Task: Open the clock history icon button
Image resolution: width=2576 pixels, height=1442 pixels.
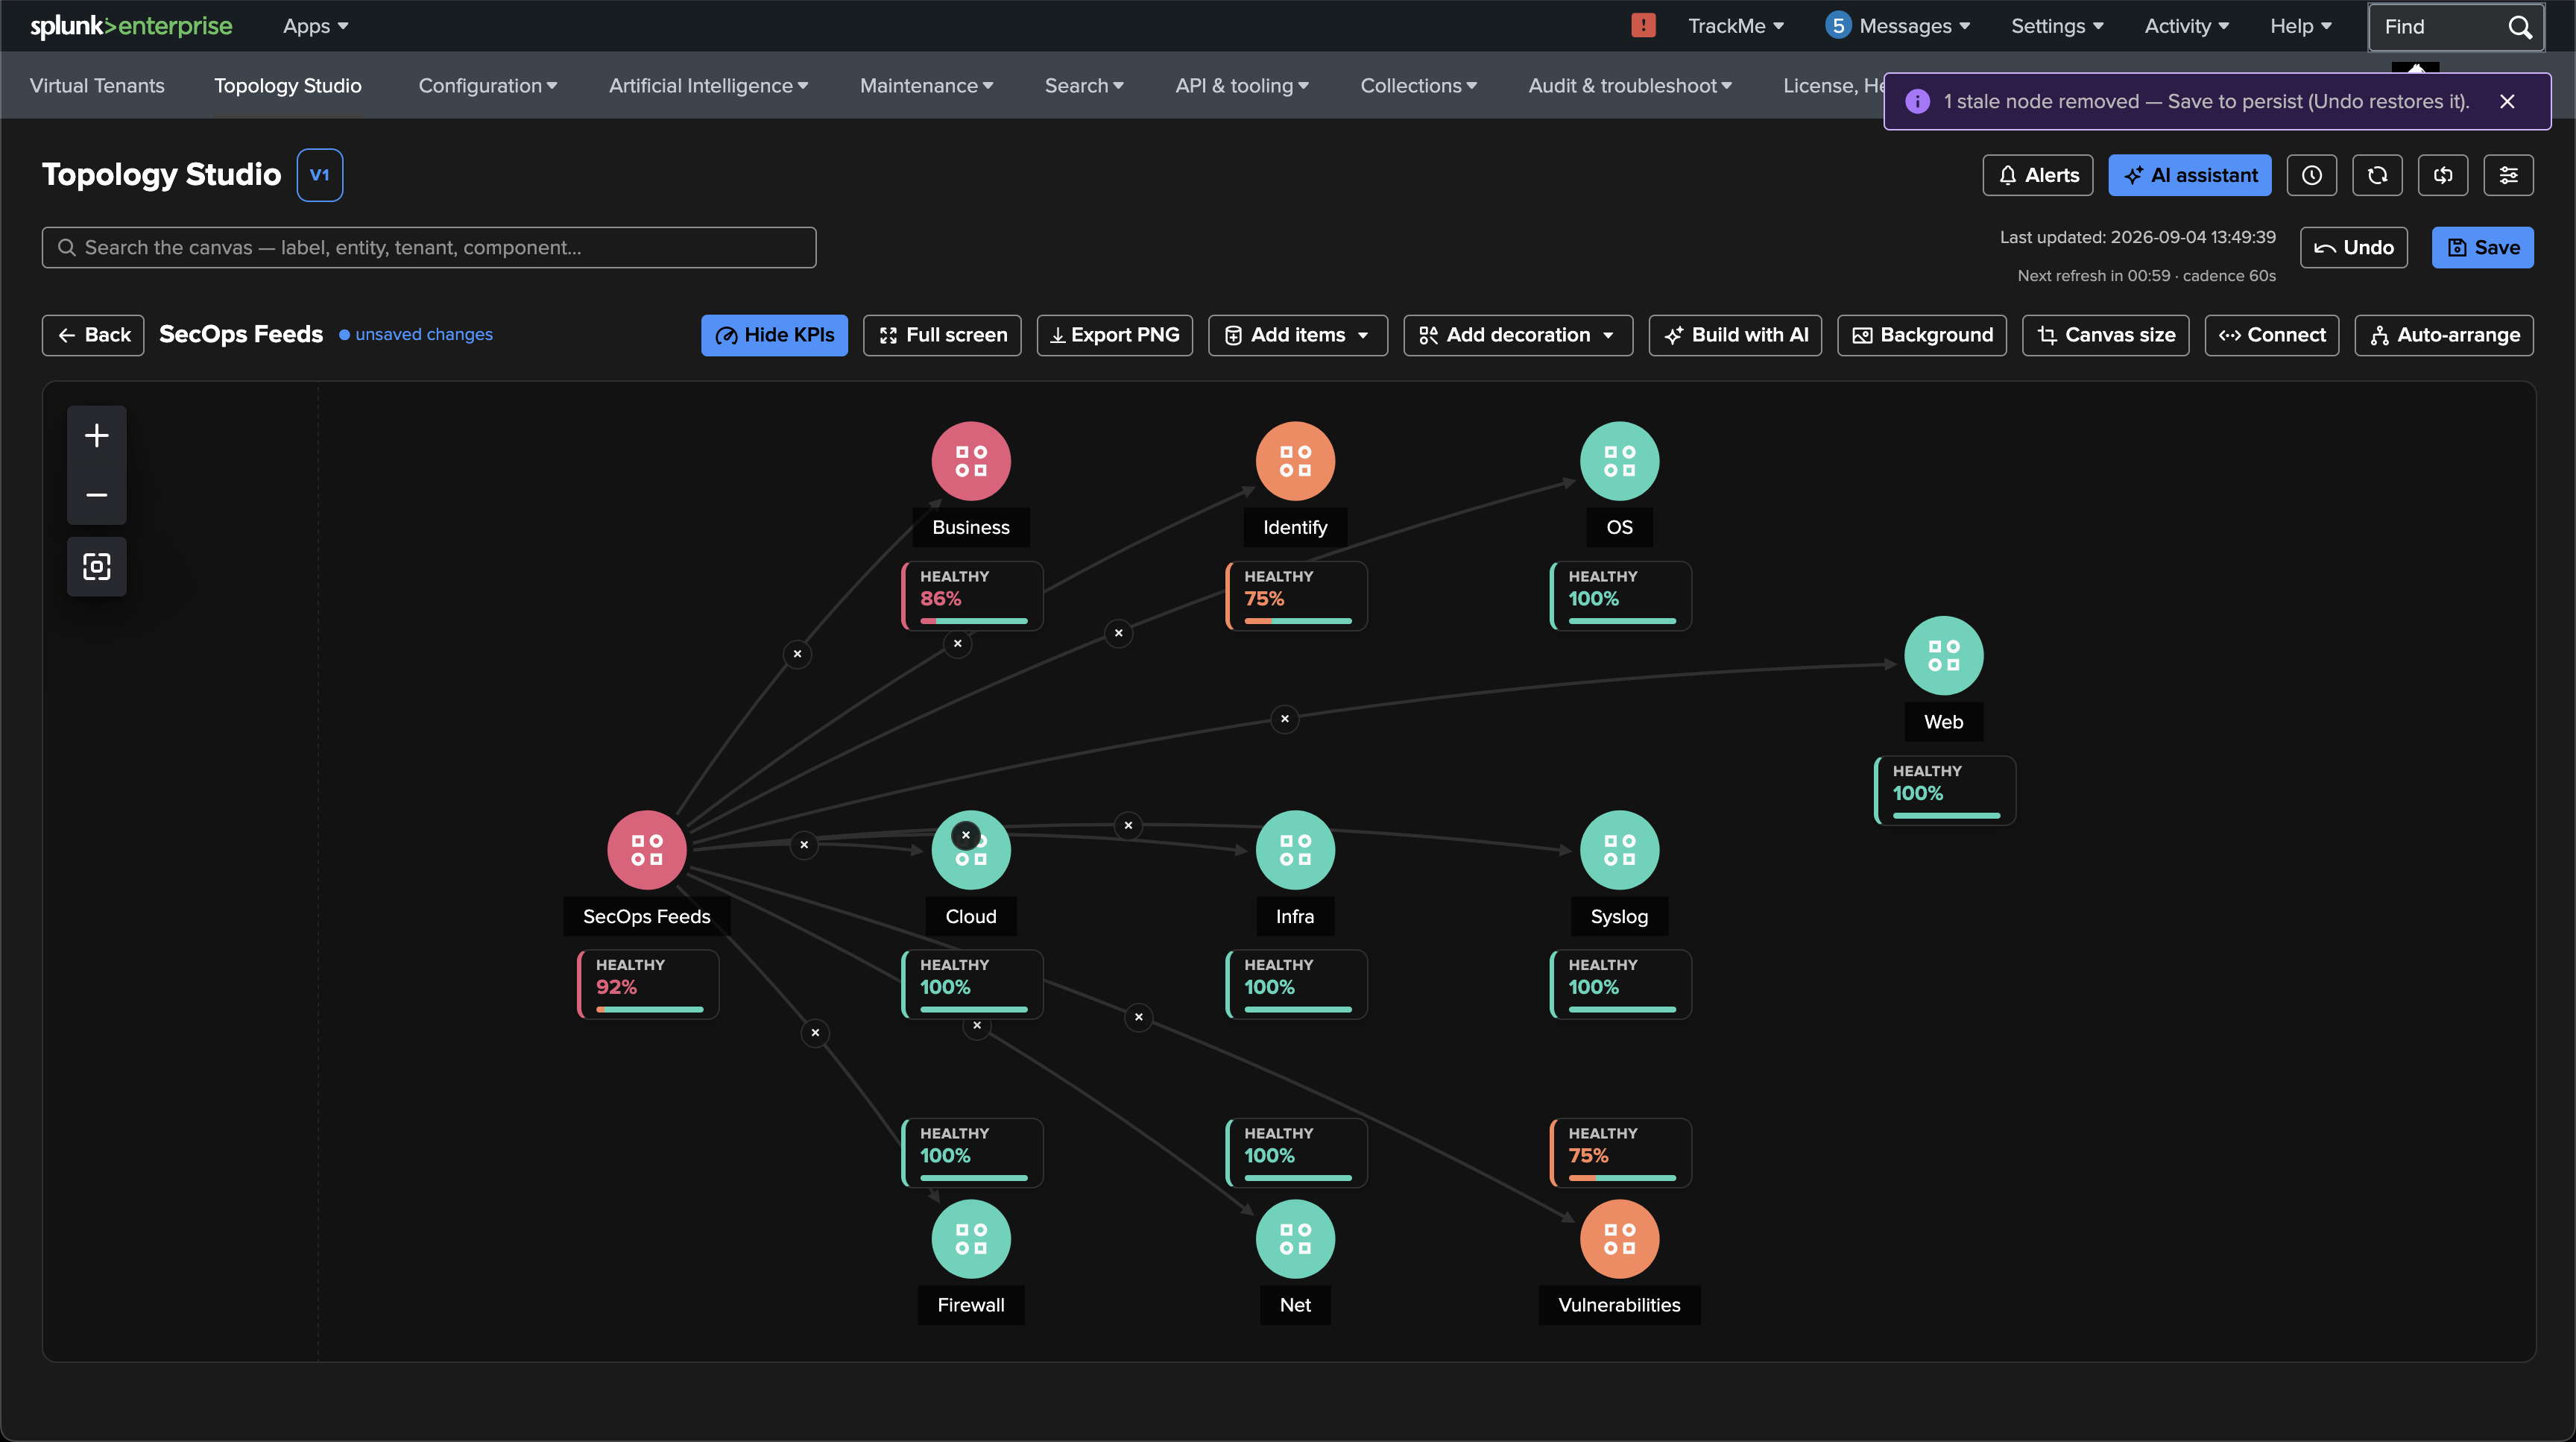Action: pyautogui.click(x=2311, y=175)
